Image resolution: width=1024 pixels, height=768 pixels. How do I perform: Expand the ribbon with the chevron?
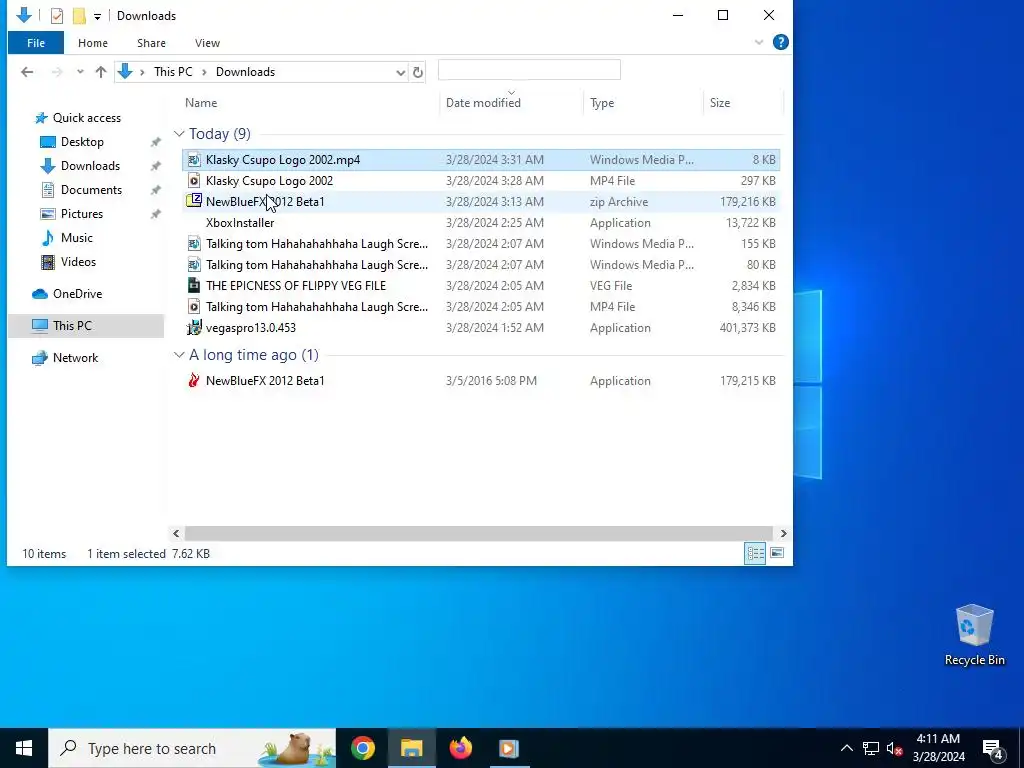759,42
